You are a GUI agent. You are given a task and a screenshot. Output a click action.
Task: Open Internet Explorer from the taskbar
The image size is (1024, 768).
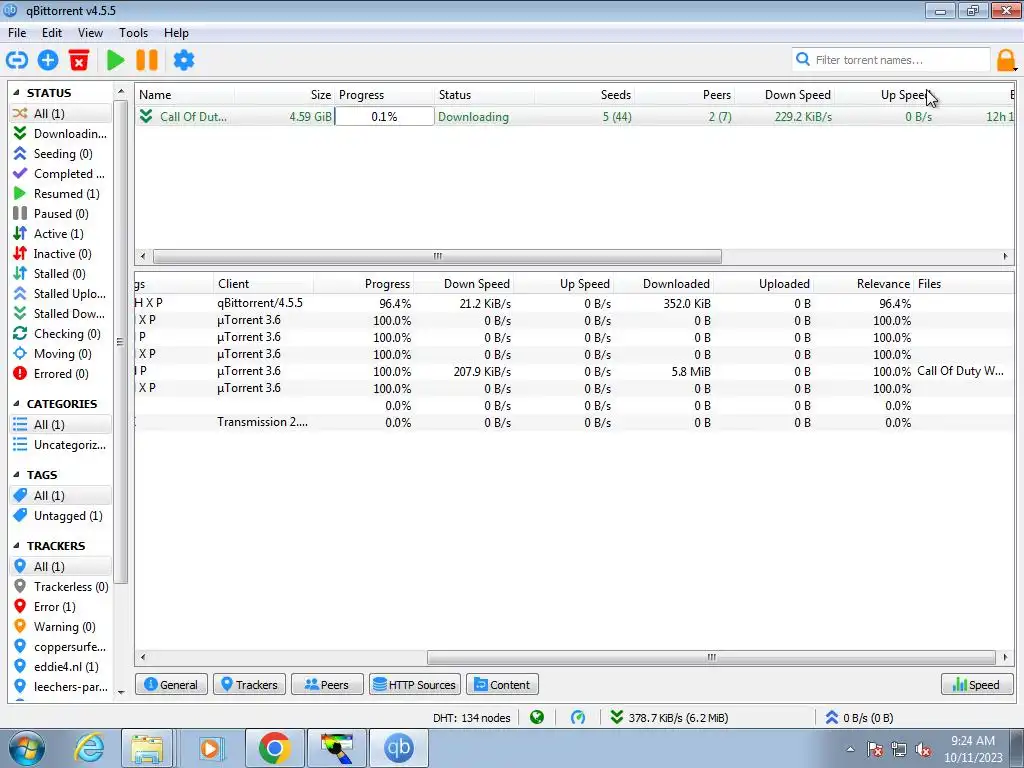89,748
